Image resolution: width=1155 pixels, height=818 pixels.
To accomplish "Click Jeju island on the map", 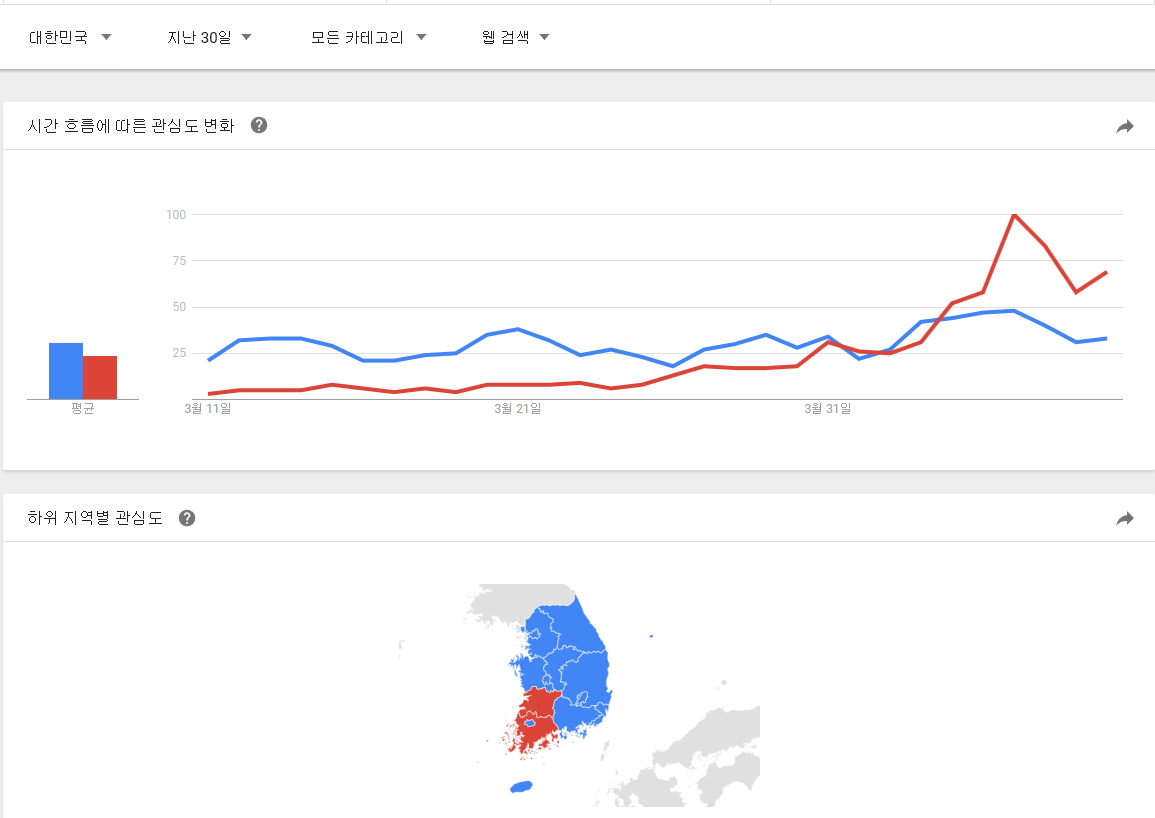I will [521, 787].
